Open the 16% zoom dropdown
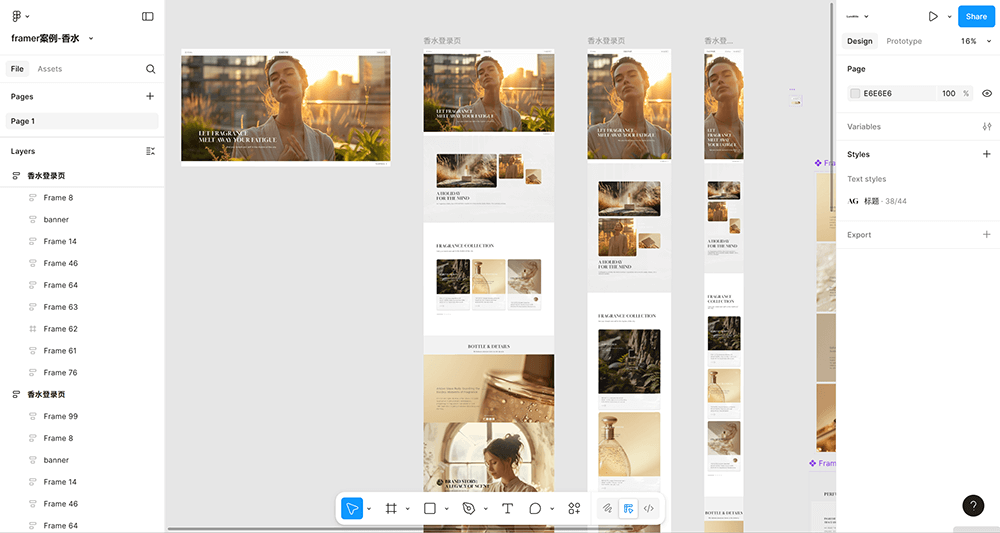The width and height of the screenshot is (1000, 533). (x=976, y=41)
